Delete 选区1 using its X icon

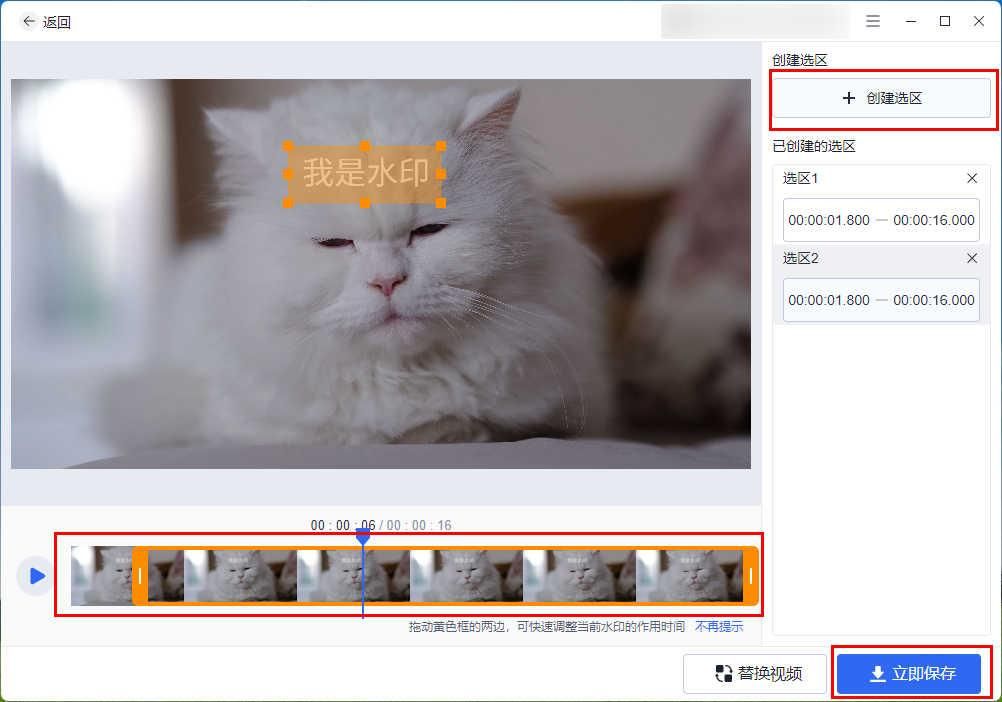coord(971,178)
